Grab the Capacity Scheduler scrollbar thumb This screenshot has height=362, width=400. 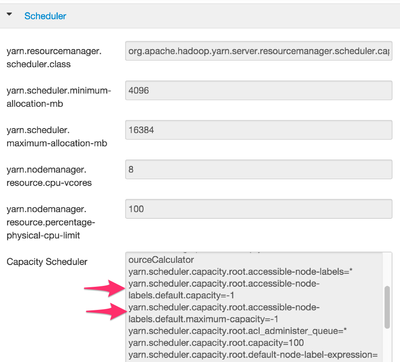coord(387,307)
